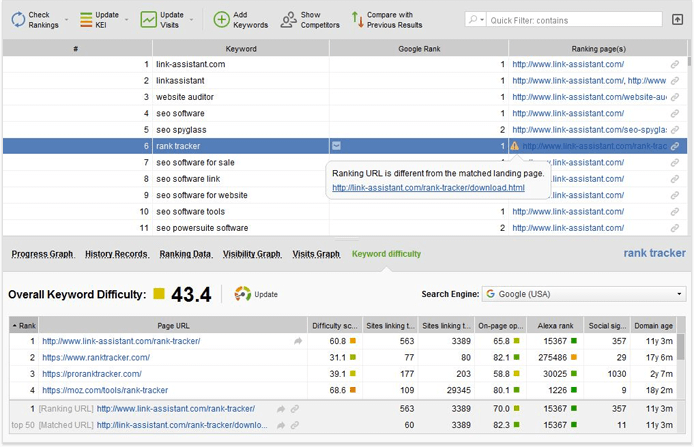Switch to the Keyword difficulty tab
The width and height of the screenshot is (694, 447).
(x=386, y=254)
